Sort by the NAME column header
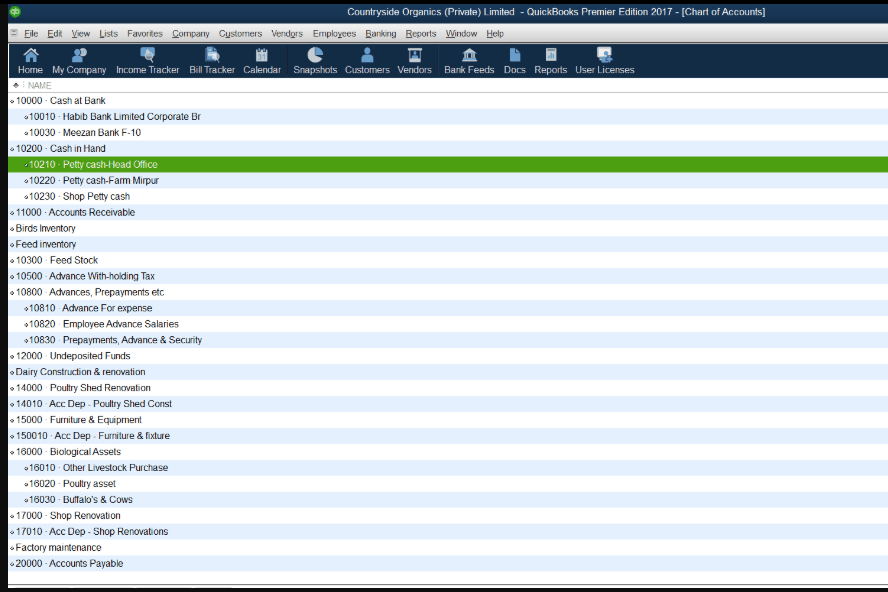The width and height of the screenshot is (888, 592). click(x=40, y=85)
